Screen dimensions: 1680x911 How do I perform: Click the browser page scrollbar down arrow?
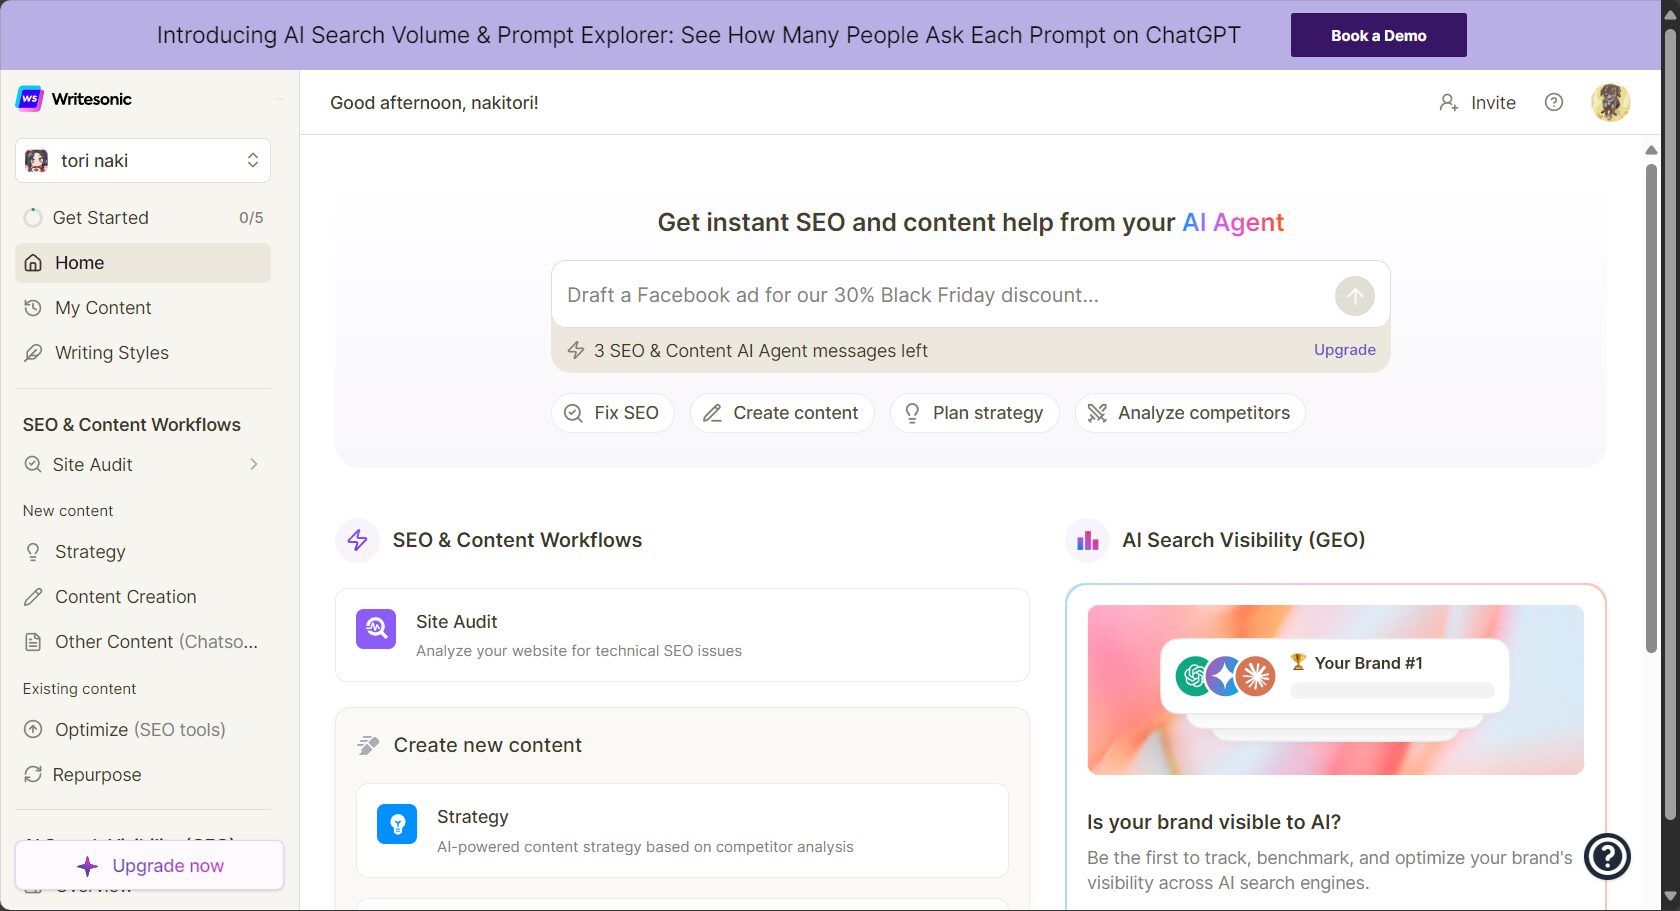(1670, 897)
